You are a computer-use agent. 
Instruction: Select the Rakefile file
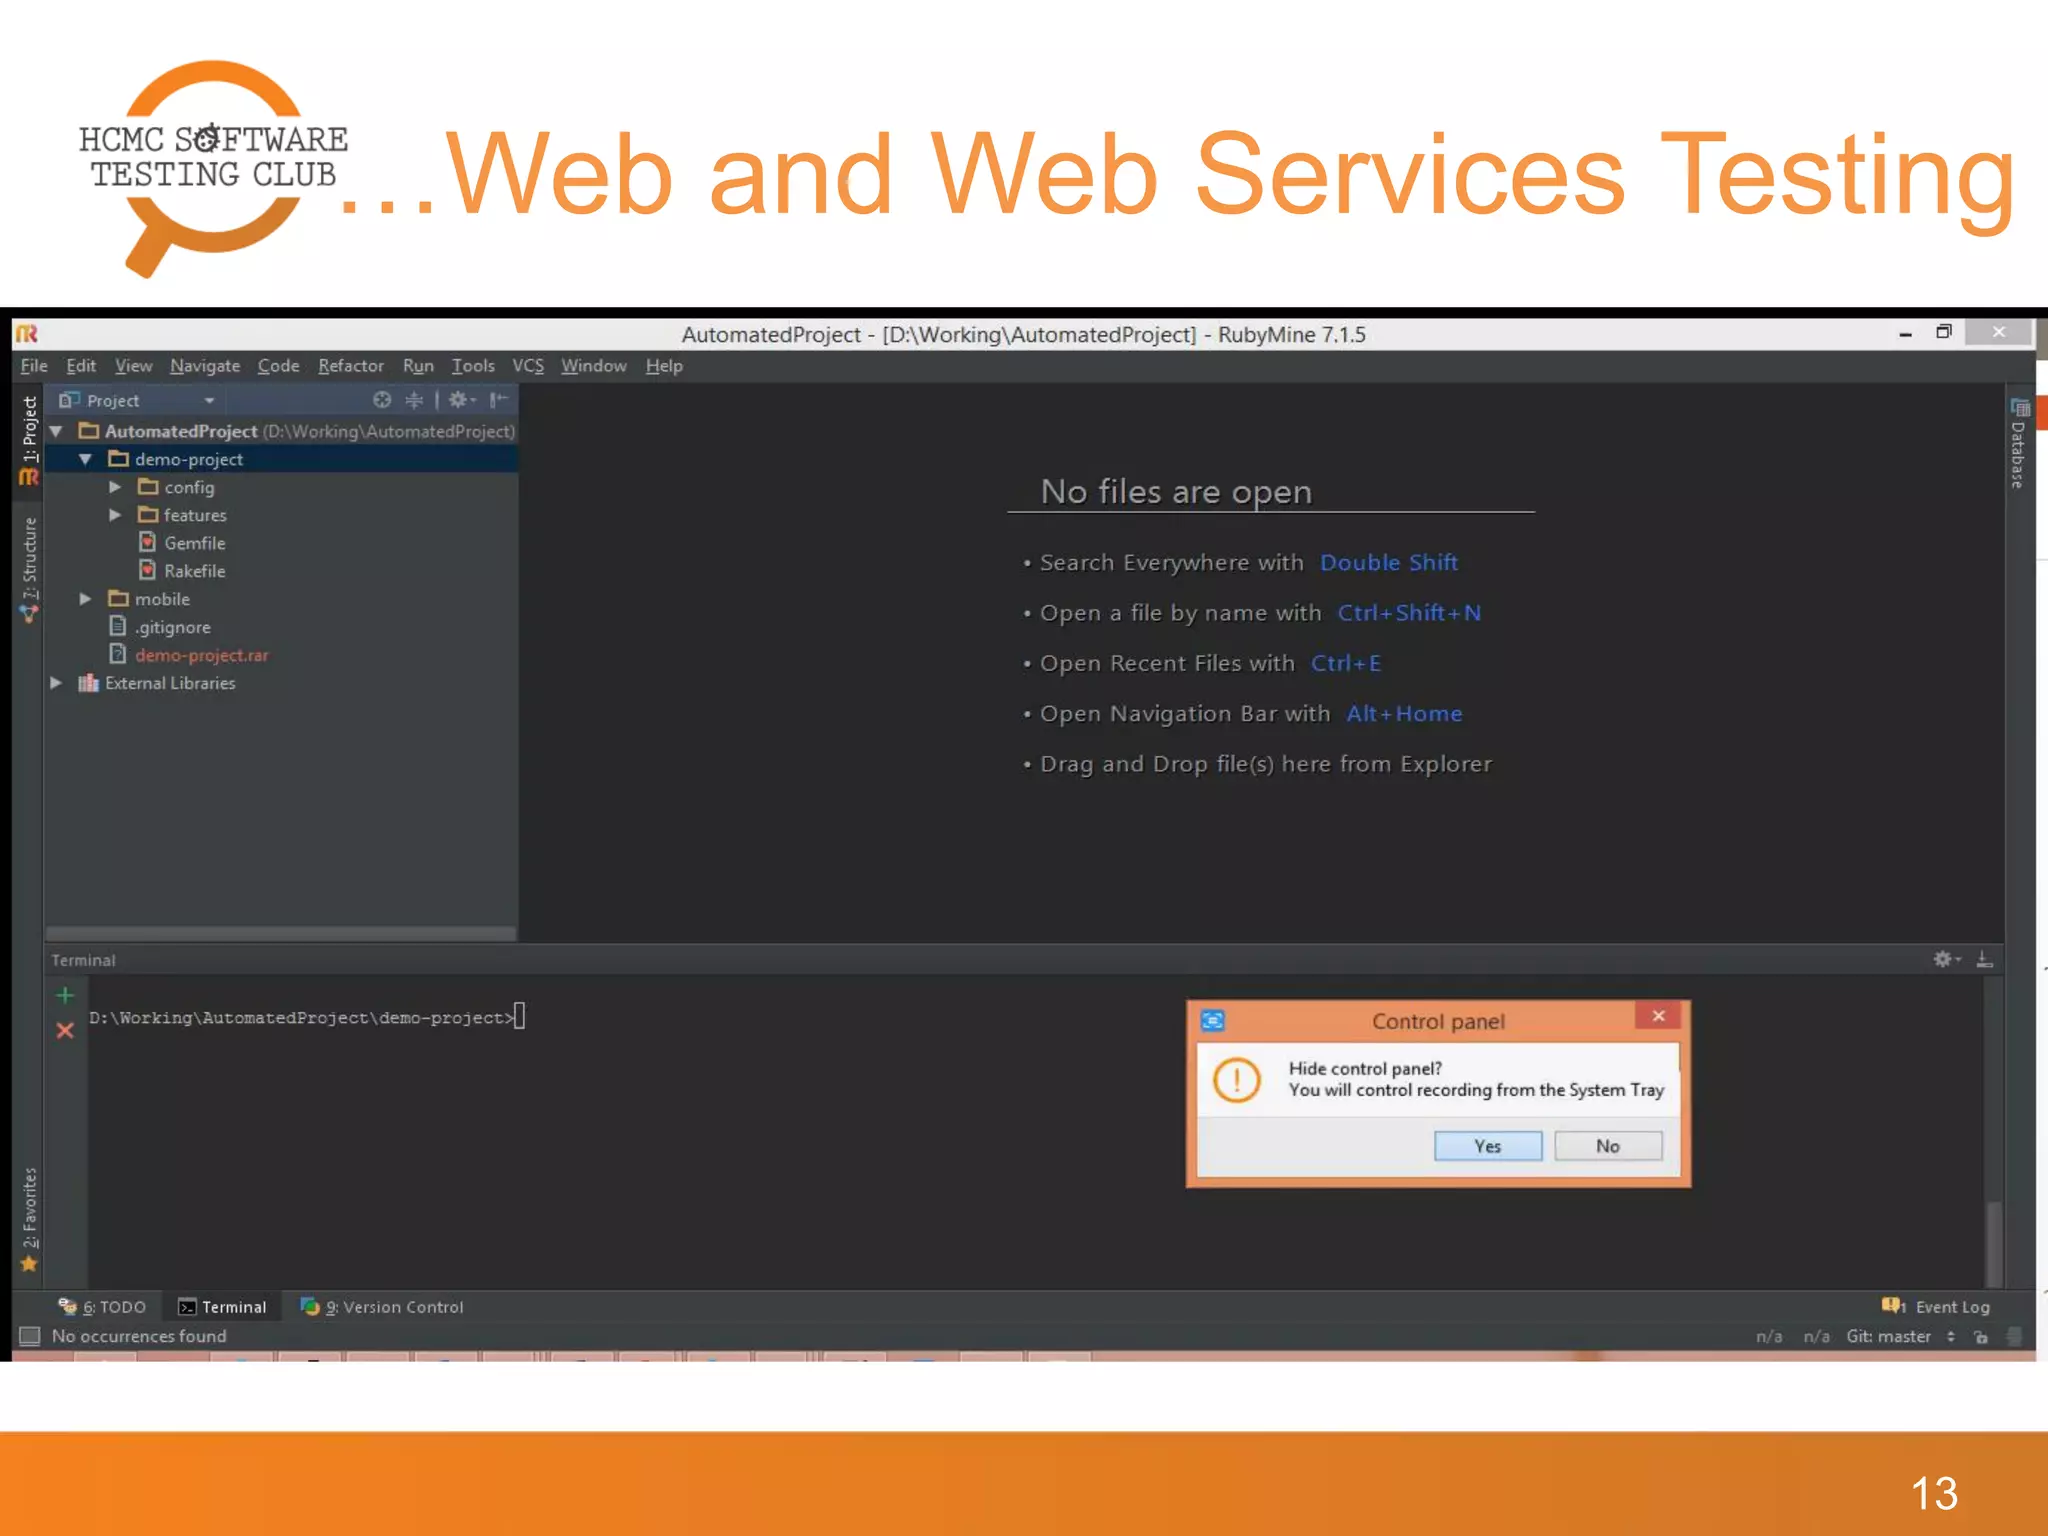pyautogui.click(x=194, y=571)
